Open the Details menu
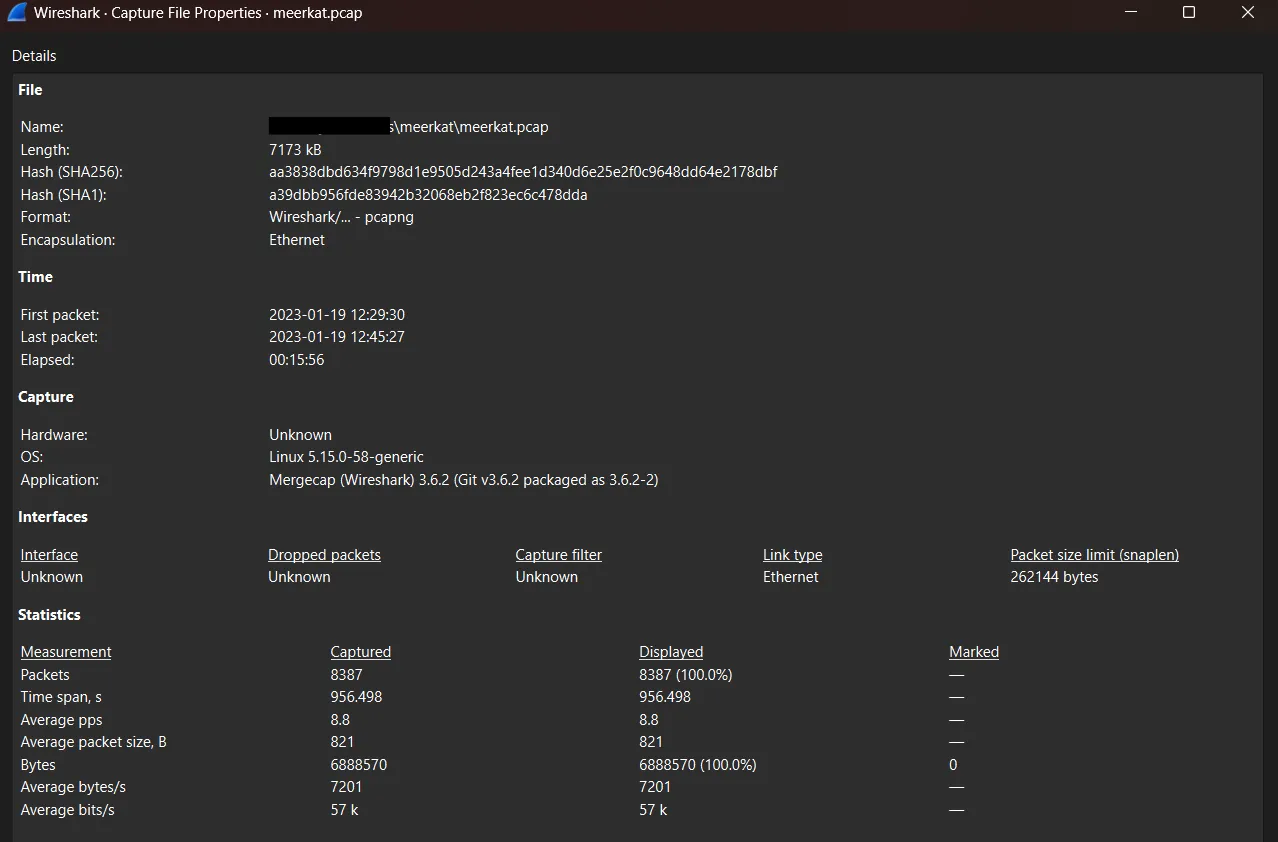The height and width of the screenshot is (842, 1278). (33, 56)
